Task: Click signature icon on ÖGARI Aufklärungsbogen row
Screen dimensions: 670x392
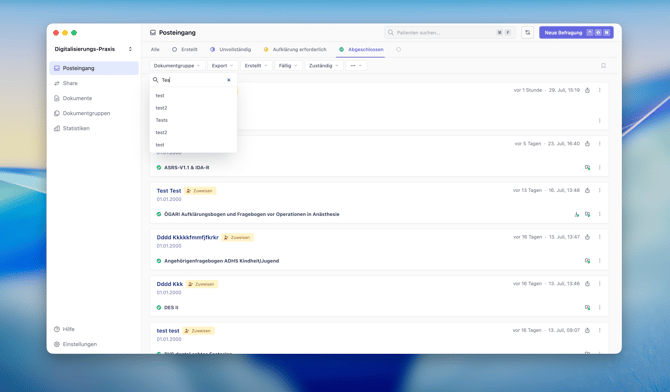Action: (576, 214)
